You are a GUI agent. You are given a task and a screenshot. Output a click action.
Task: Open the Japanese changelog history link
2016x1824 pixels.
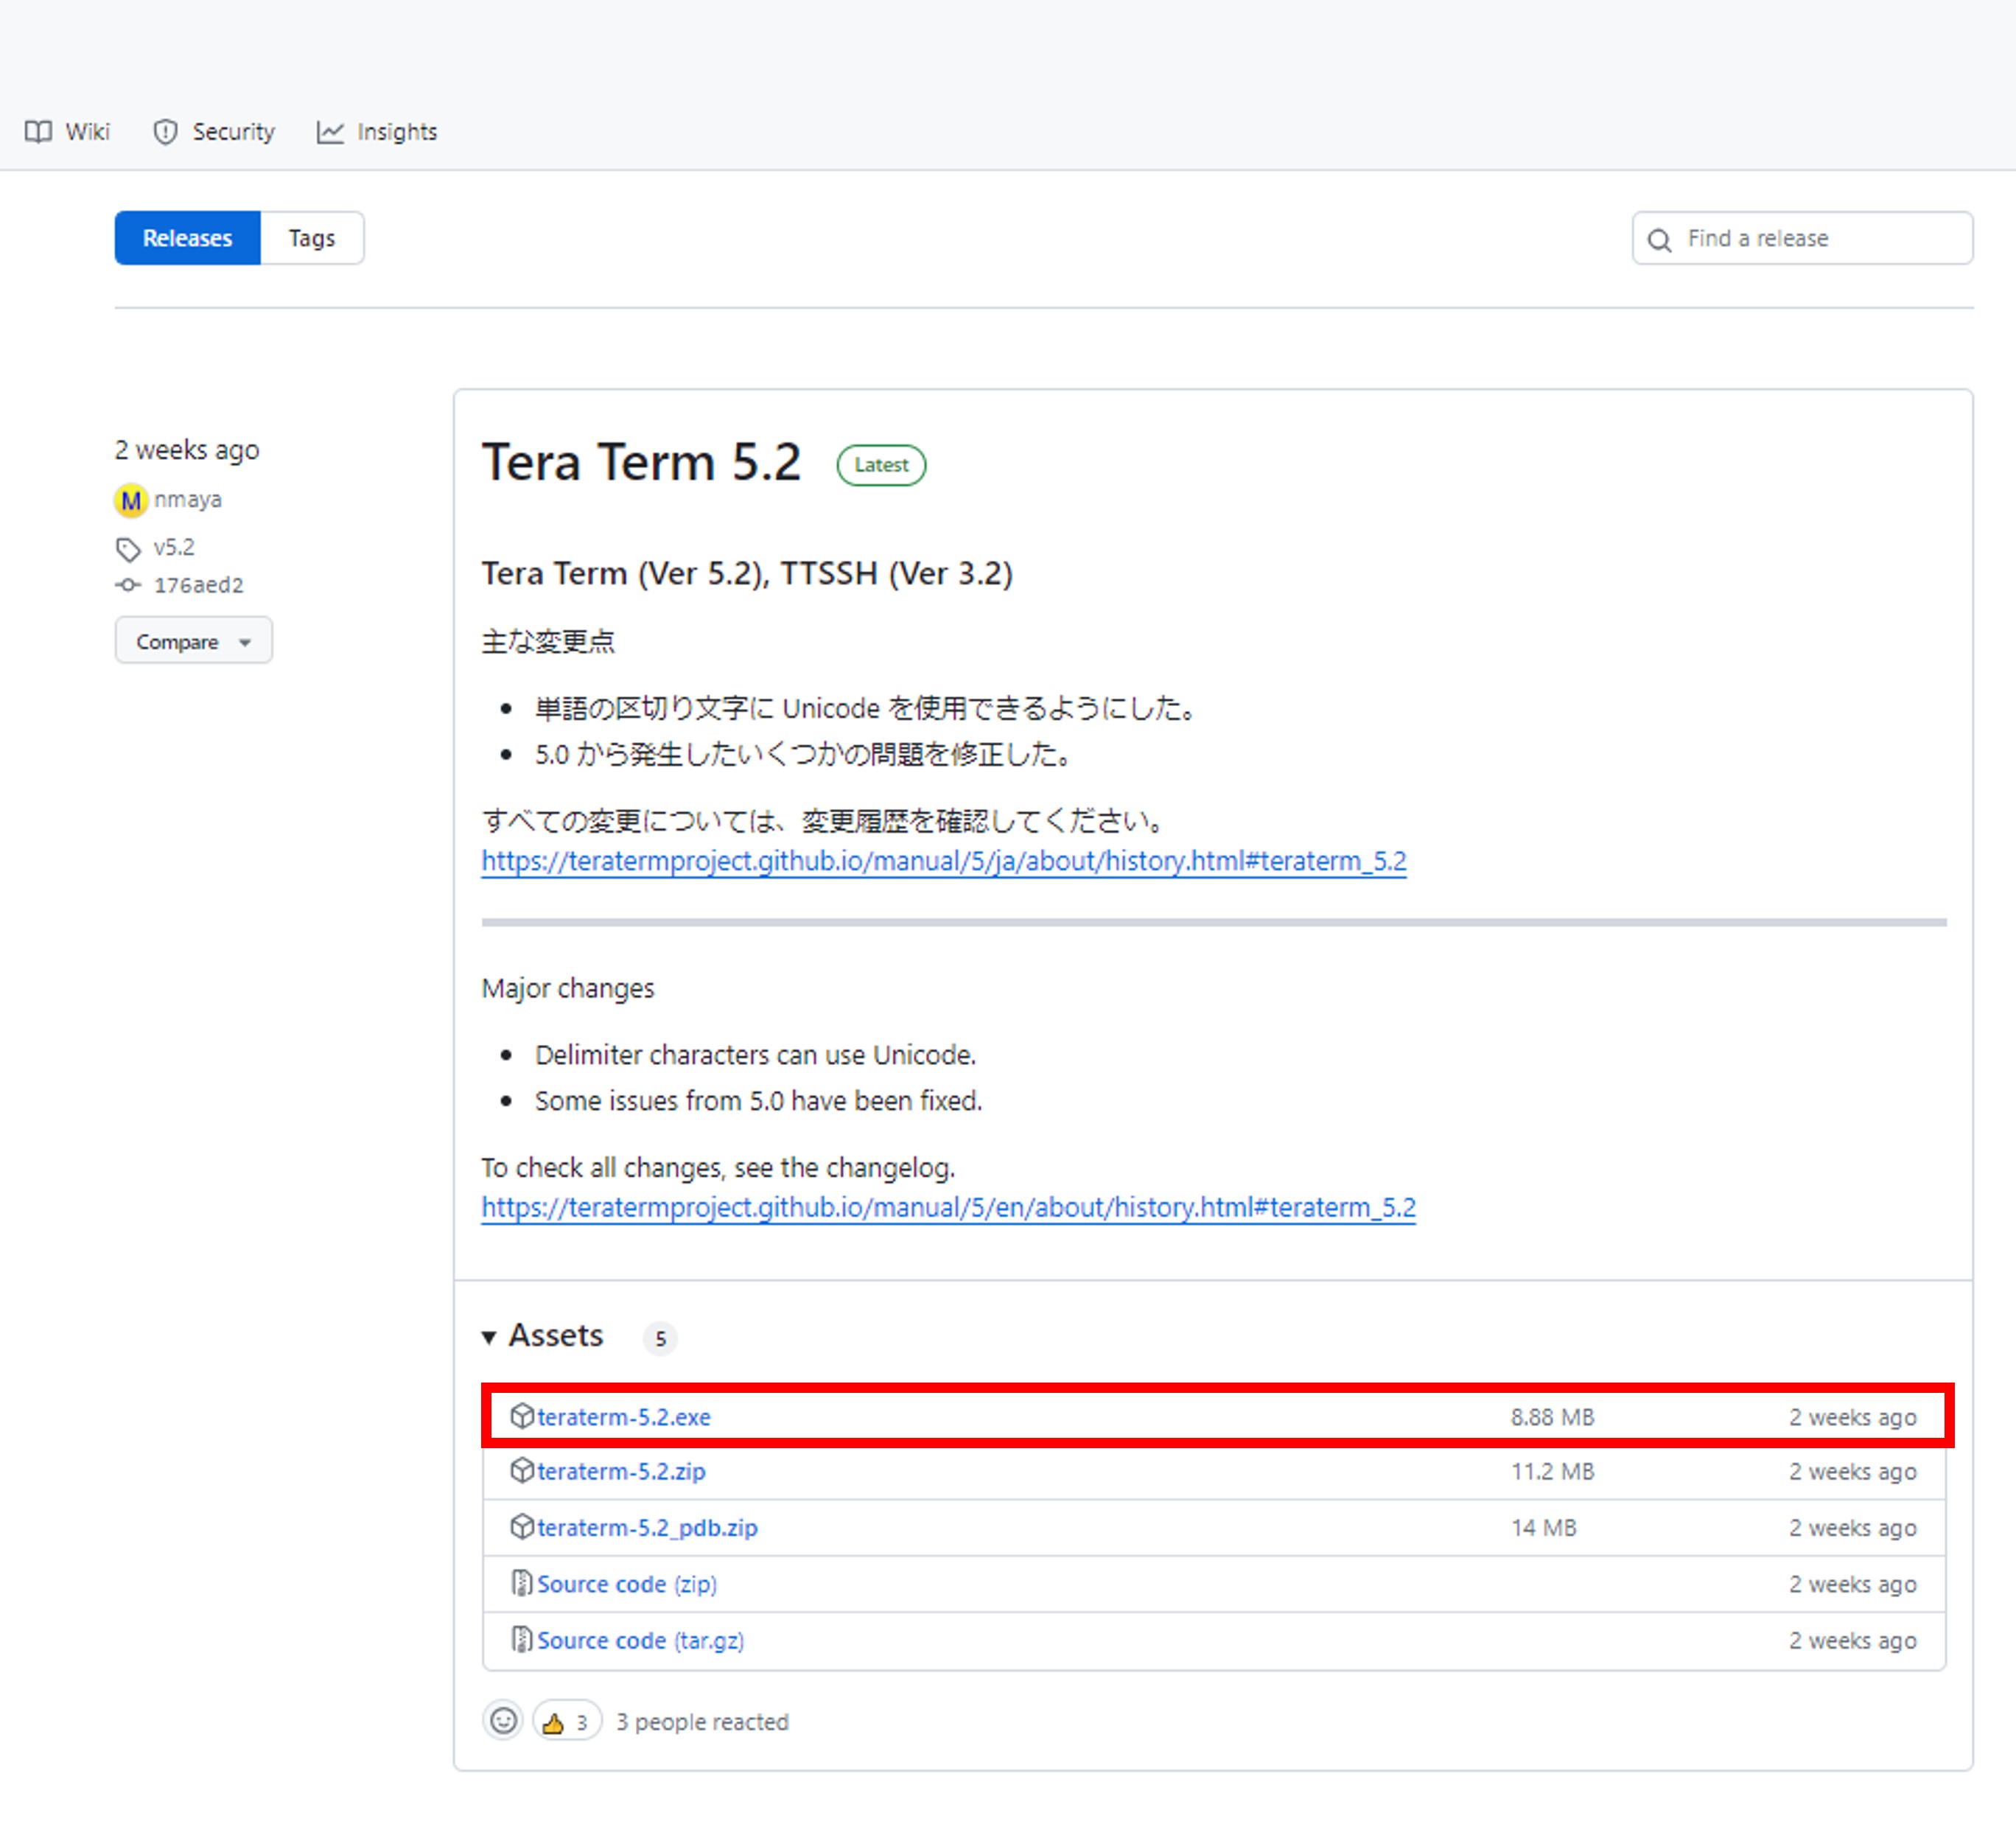[943, 861]
